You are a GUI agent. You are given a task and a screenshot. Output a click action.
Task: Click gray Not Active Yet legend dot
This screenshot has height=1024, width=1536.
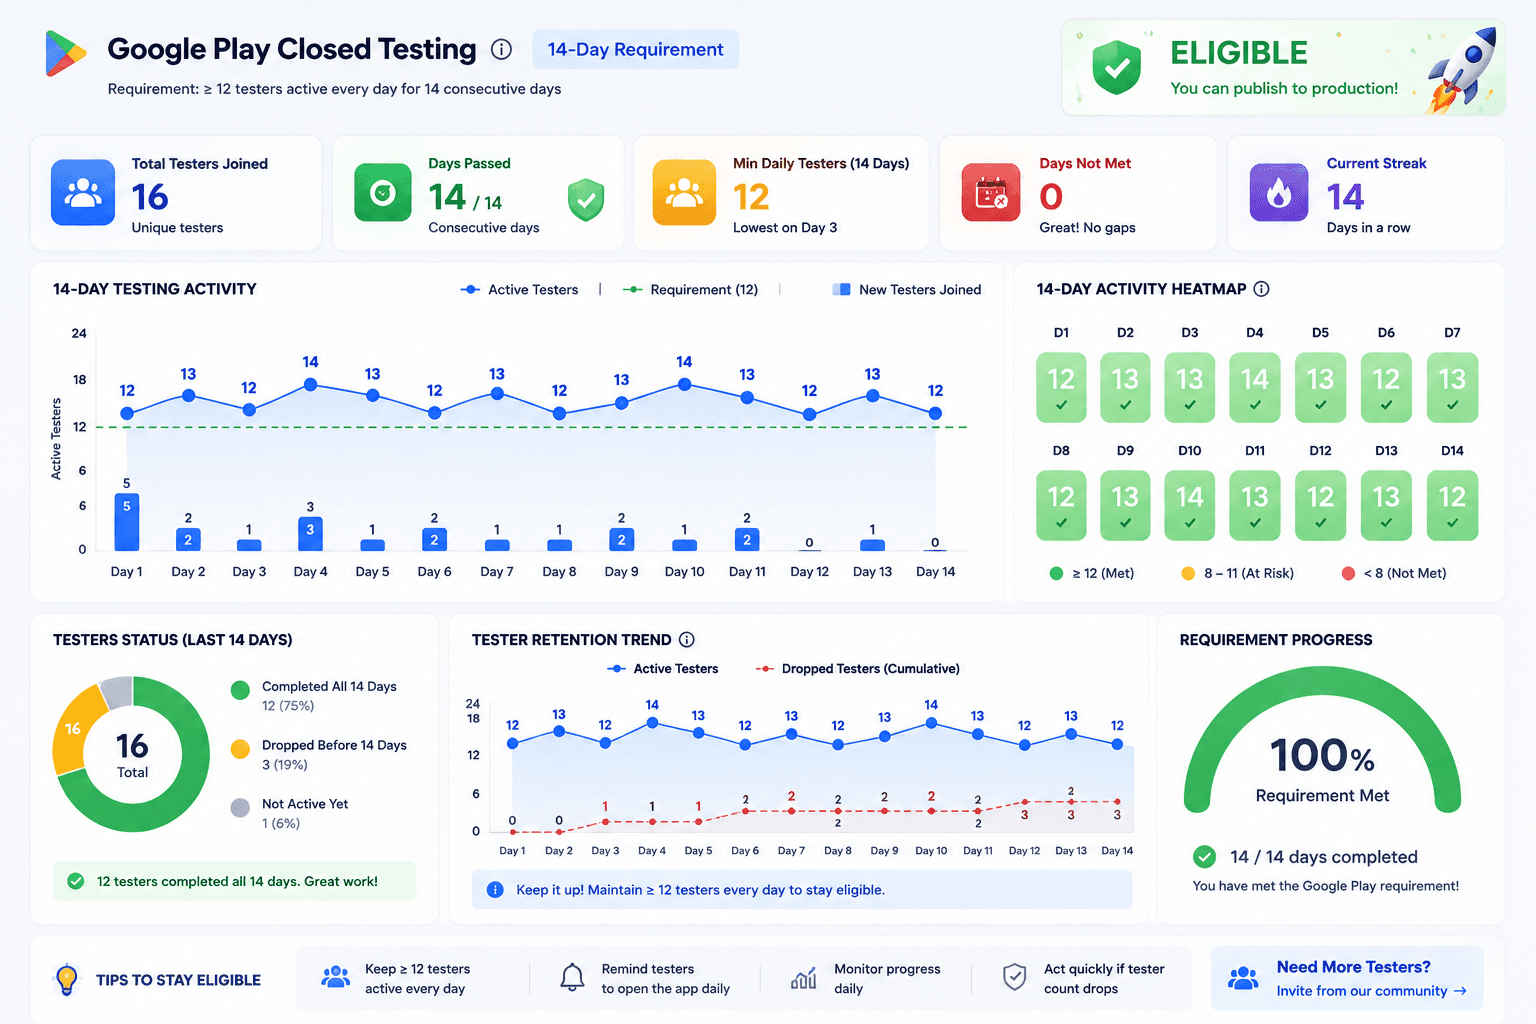pyautogui.click(x=240, y=808)
